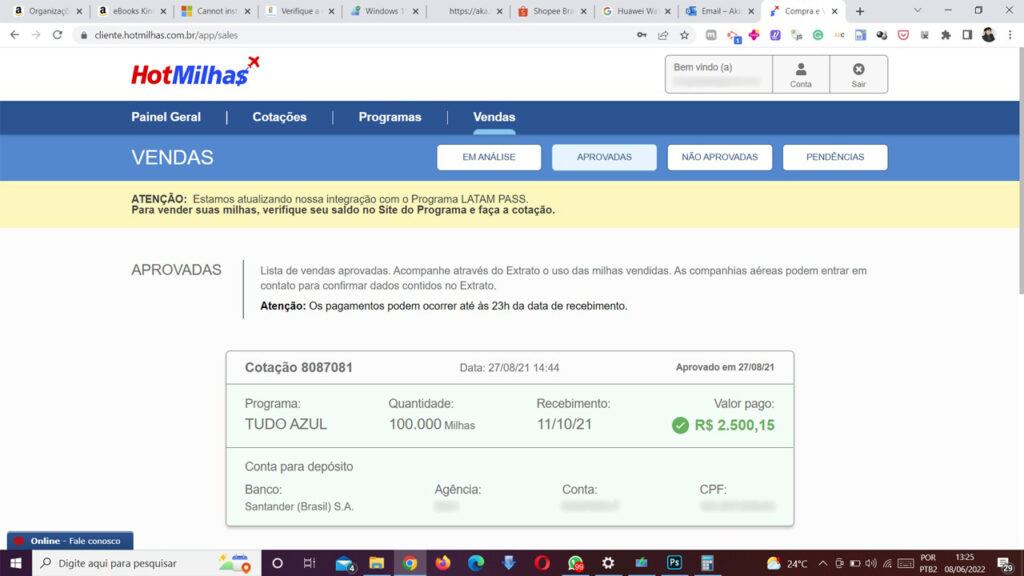Click the TUDO AZUL program text
This screenshot has width=1024, height=576.
click(x=285, y=424)
